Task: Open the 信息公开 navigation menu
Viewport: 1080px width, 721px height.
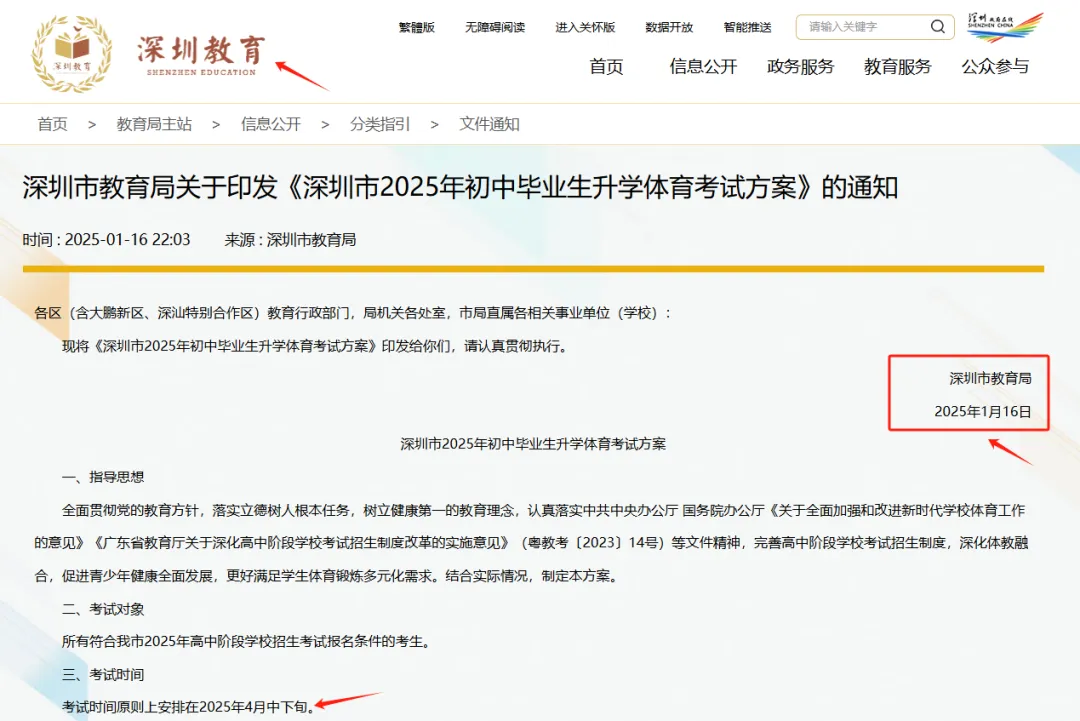Action: 702,67
